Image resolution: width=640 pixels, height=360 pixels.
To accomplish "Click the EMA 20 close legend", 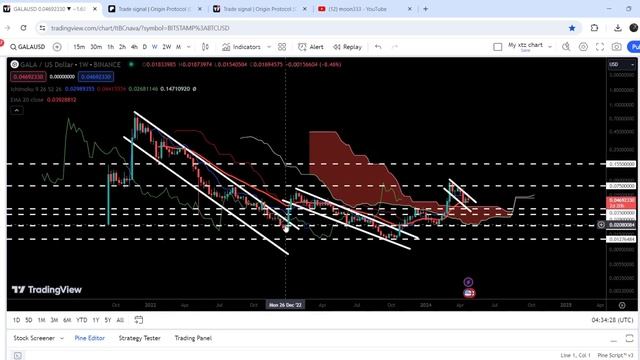I will [x=28, y=100].
